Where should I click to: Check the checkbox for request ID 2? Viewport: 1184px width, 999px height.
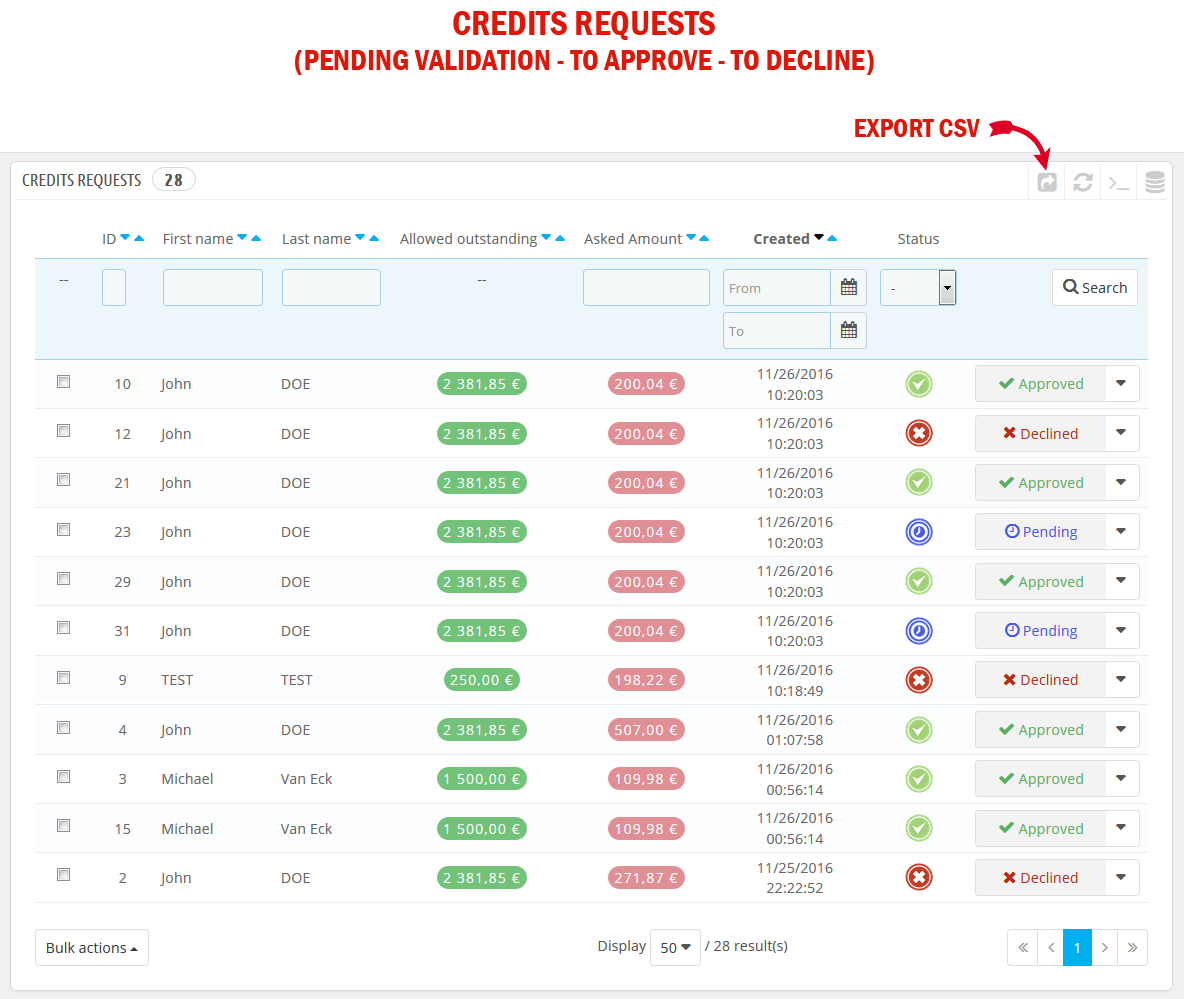[64, 875]
